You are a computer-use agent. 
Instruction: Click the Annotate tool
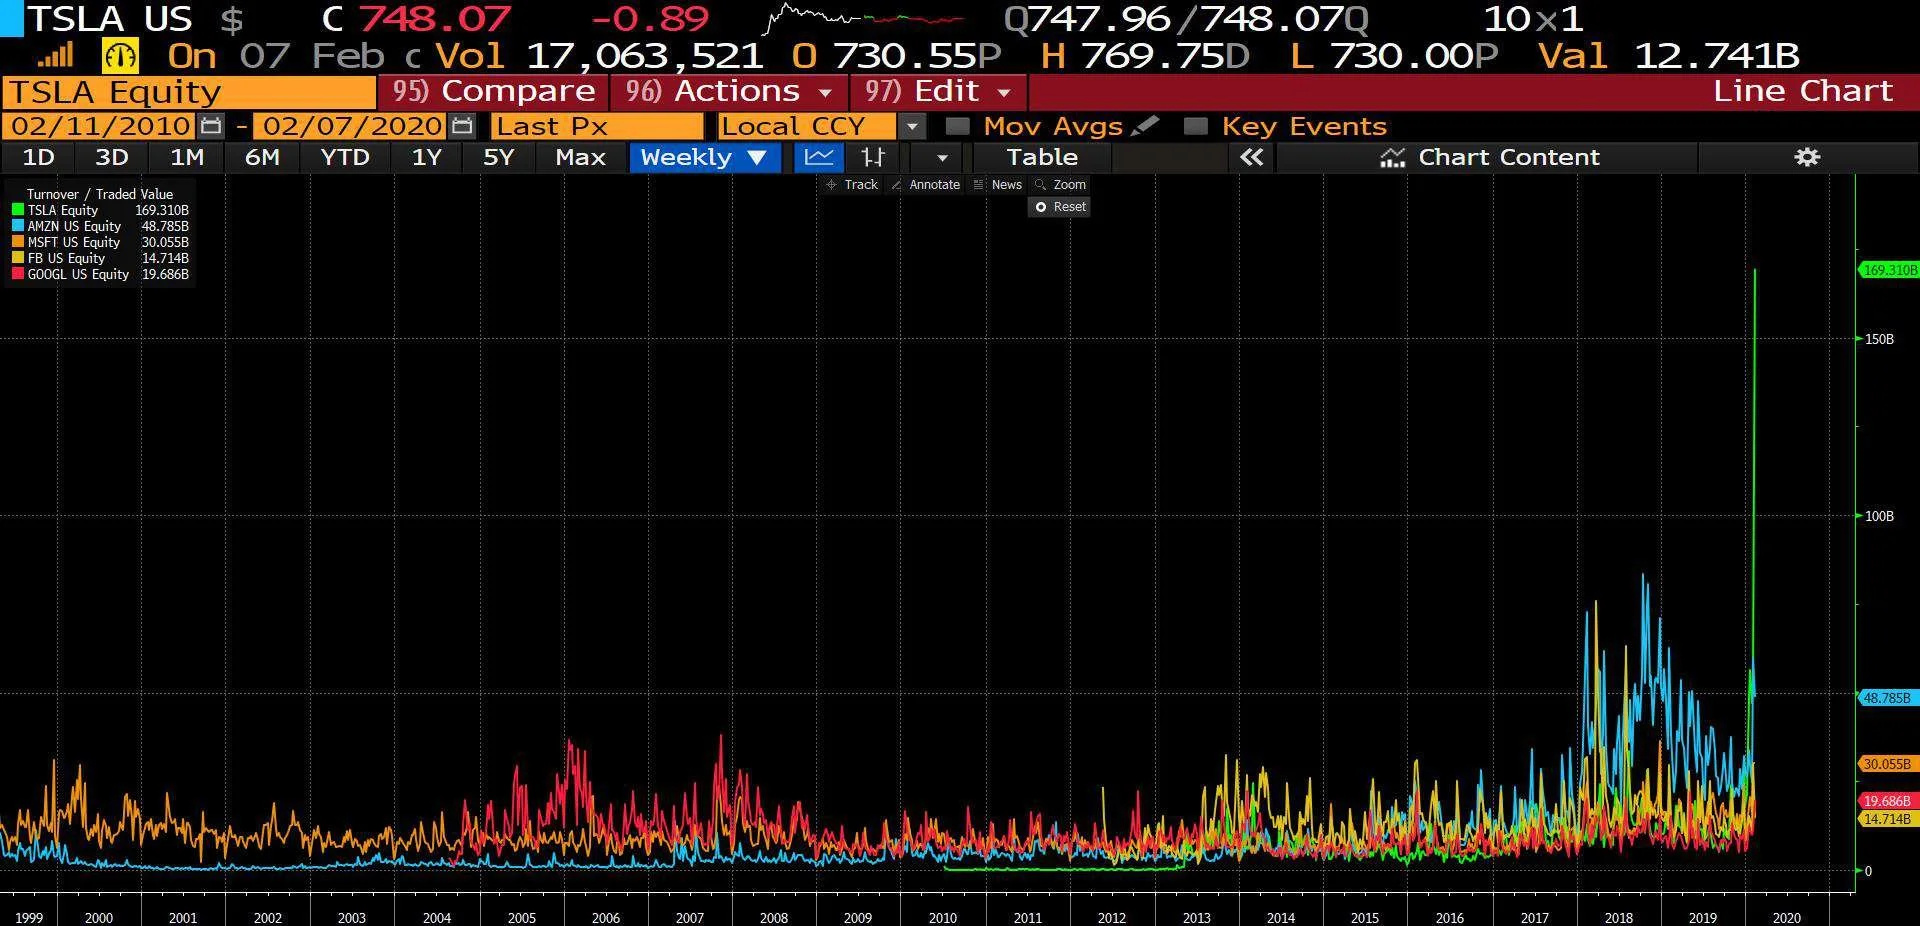(925, 185)
